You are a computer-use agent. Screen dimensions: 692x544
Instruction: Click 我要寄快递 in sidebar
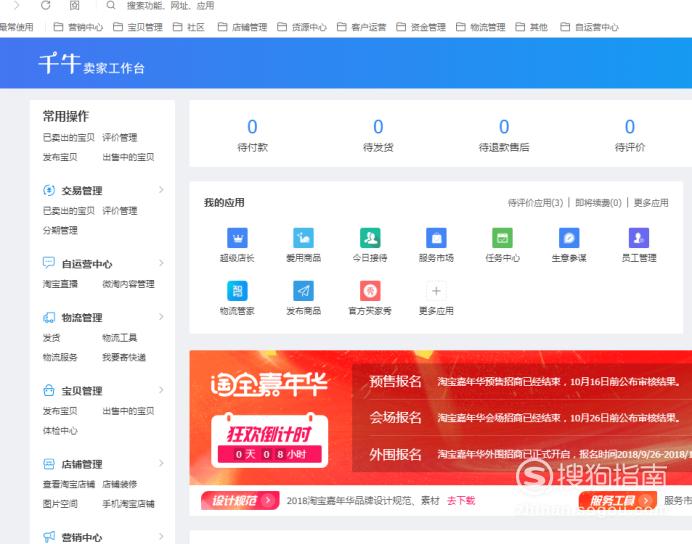point(124,357)
